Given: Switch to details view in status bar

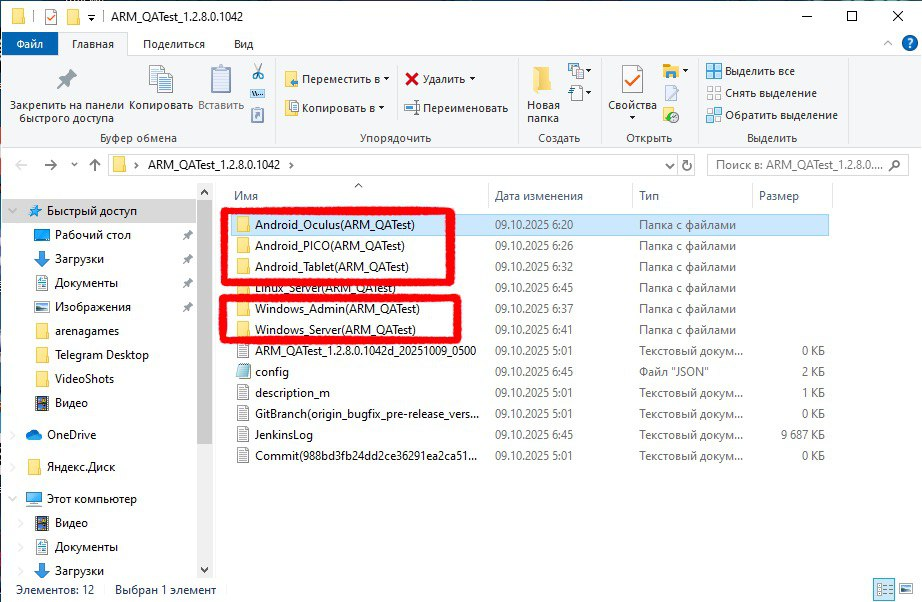Looking at the screenshot, I should [x=884, y=589].
